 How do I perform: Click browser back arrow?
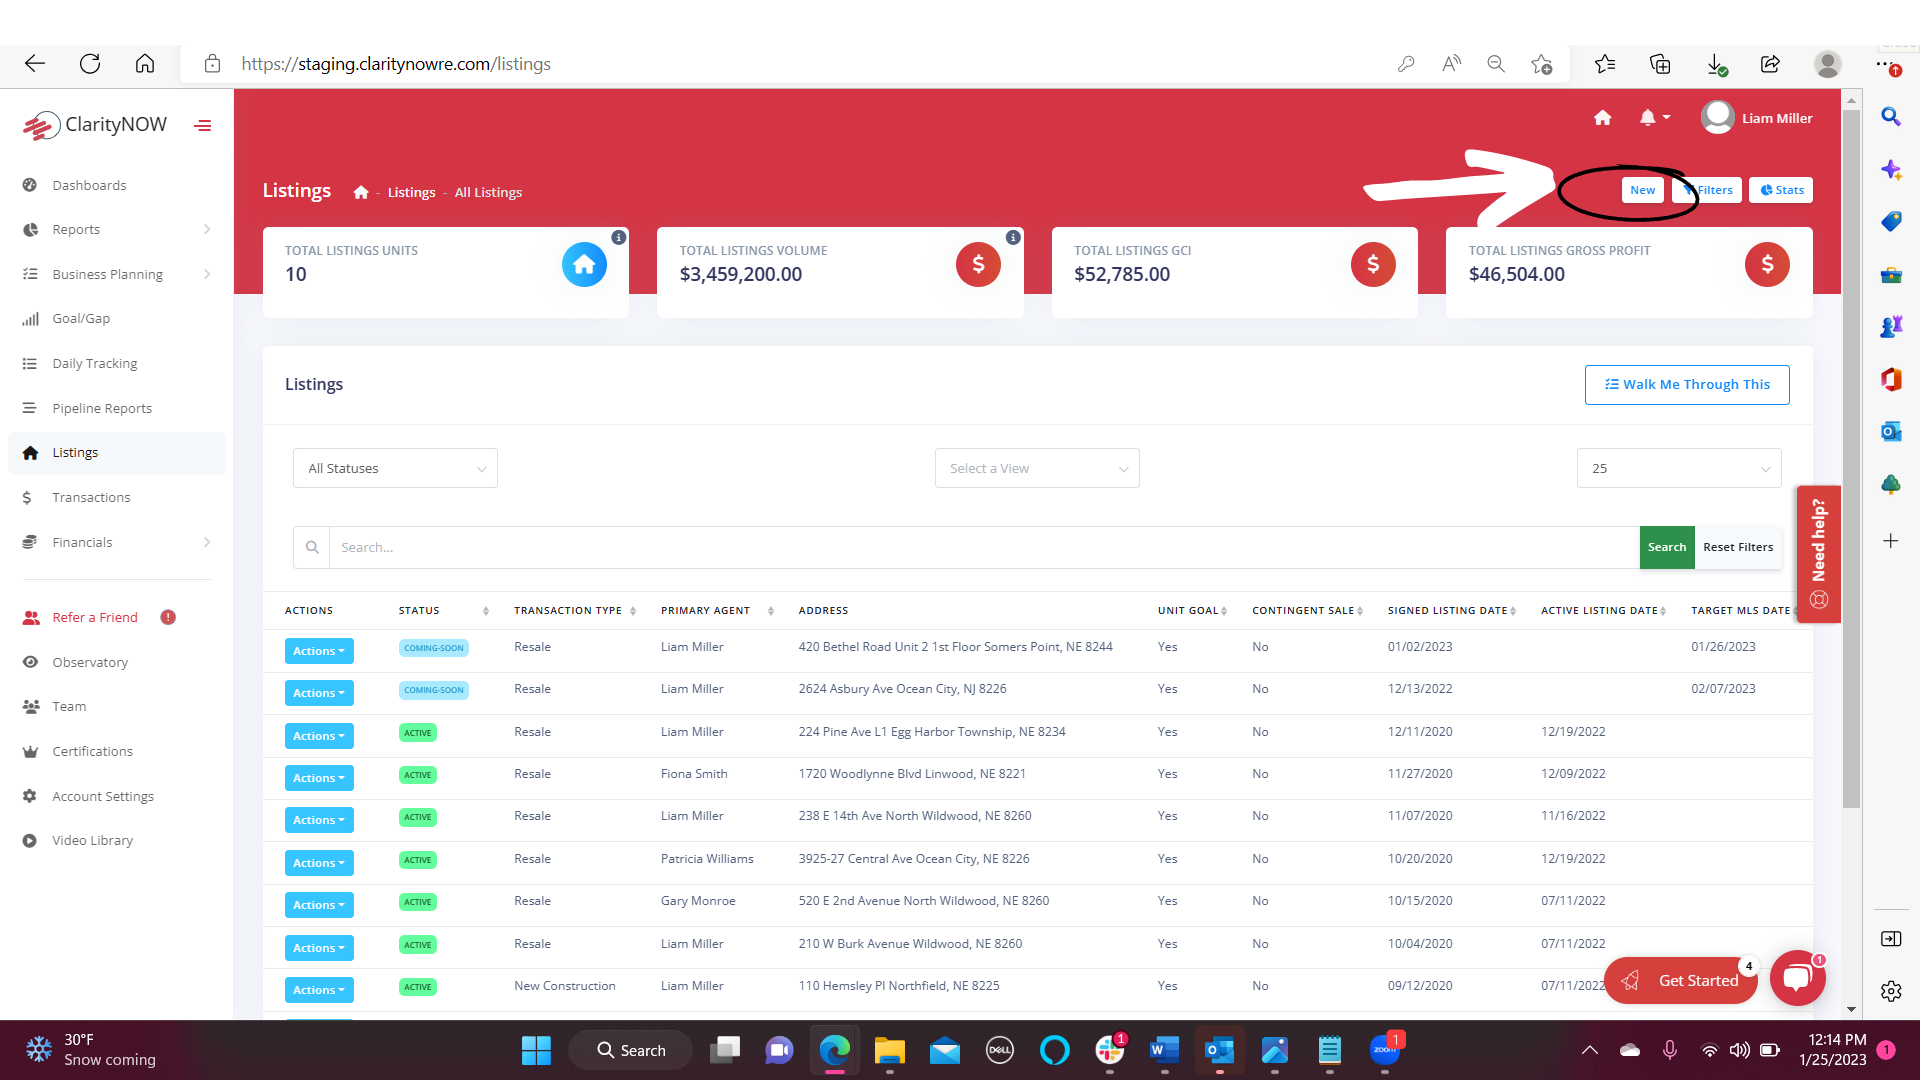point(35,64)
